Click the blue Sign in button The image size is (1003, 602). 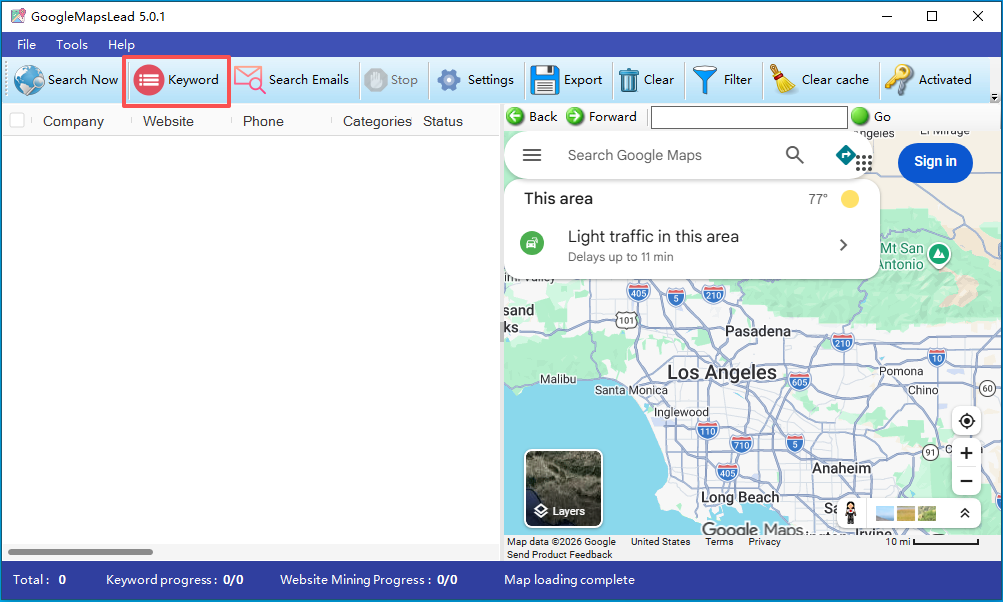[x=935, y=162]
